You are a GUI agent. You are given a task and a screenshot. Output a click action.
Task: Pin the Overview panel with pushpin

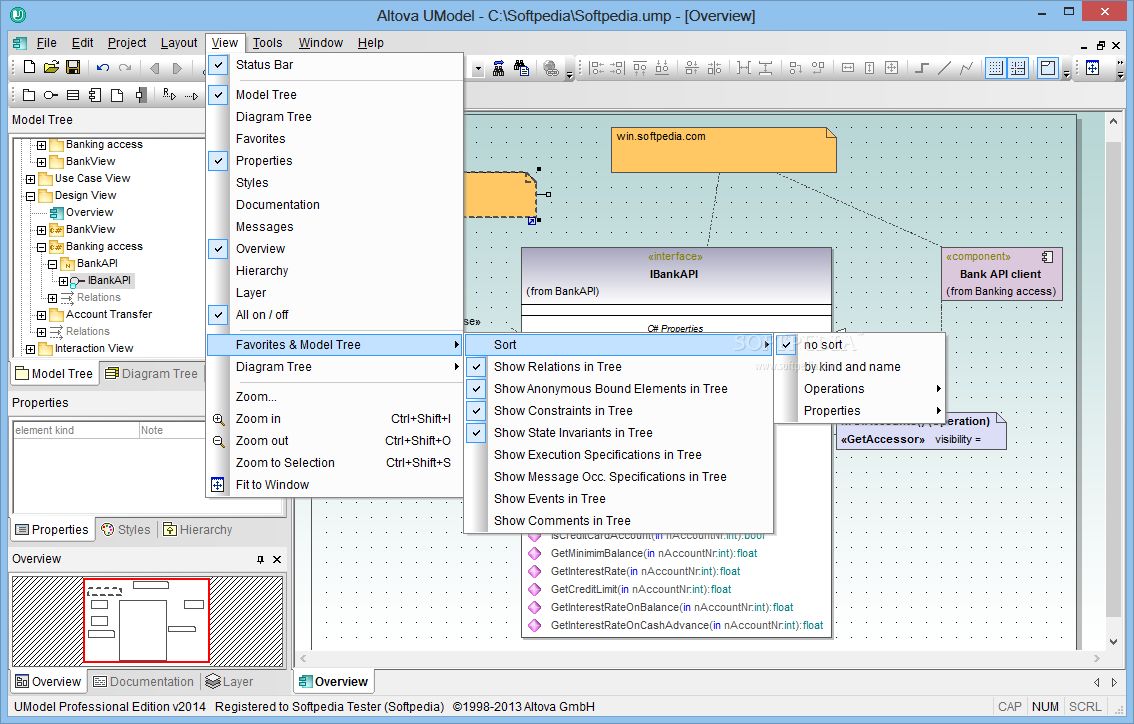(x=260, y=559)
